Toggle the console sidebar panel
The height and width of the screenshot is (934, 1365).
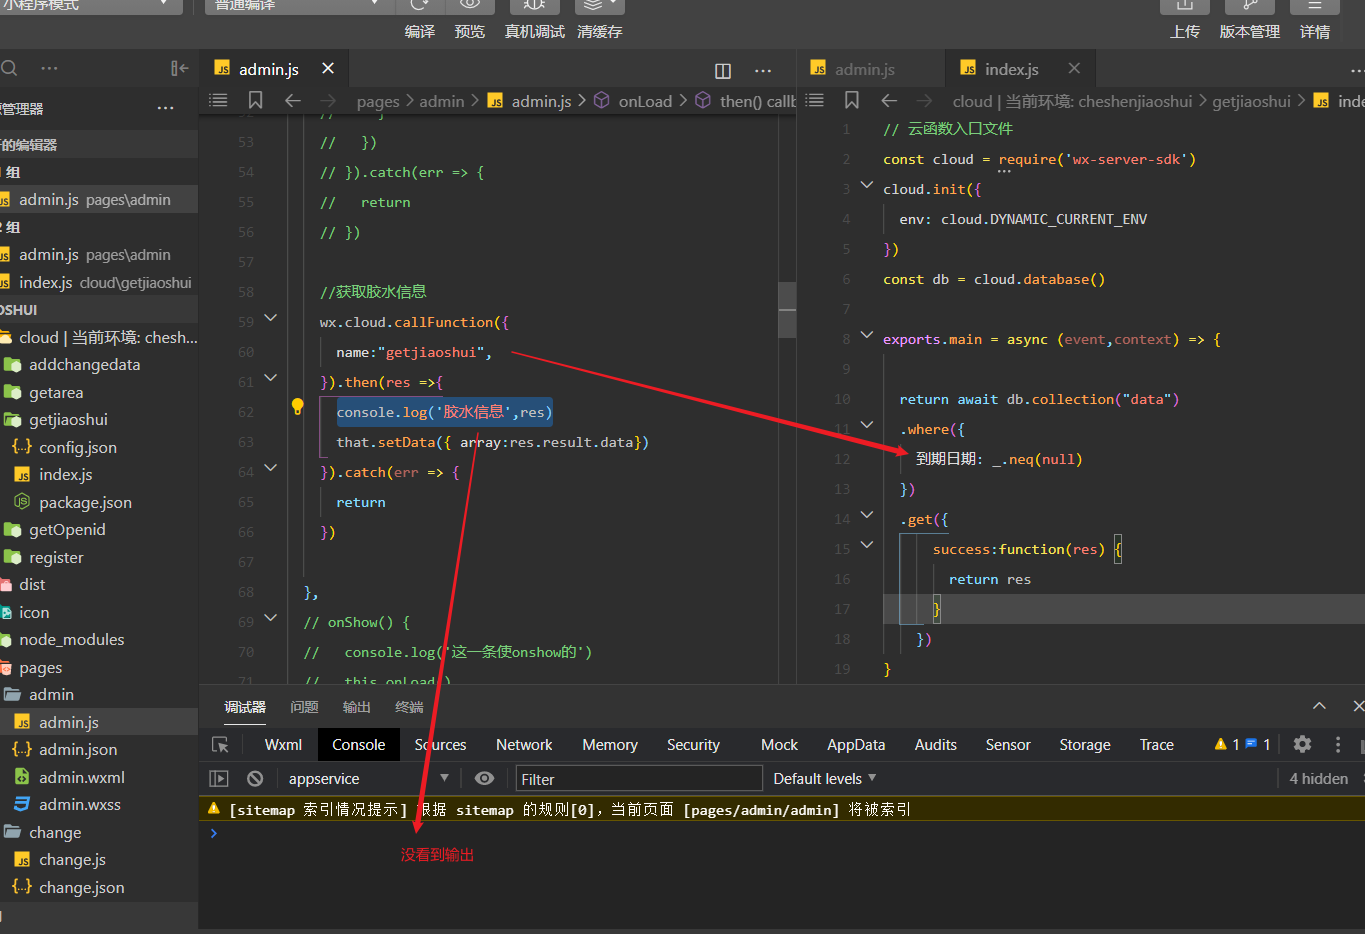219,779
